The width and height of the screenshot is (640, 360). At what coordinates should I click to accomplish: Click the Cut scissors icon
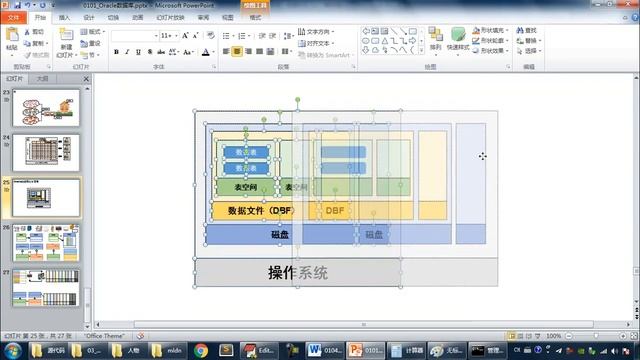click(27, 32)
